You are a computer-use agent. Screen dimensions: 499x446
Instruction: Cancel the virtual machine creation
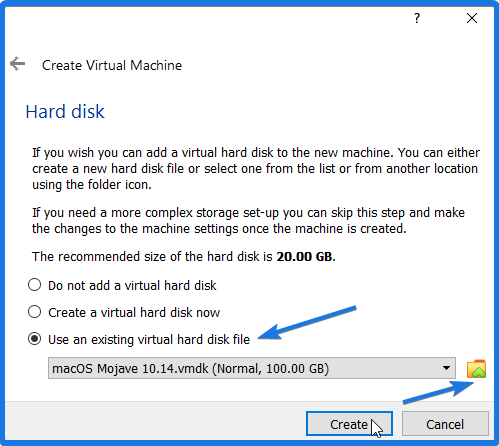pyautogui.click(x=445, y=424)
